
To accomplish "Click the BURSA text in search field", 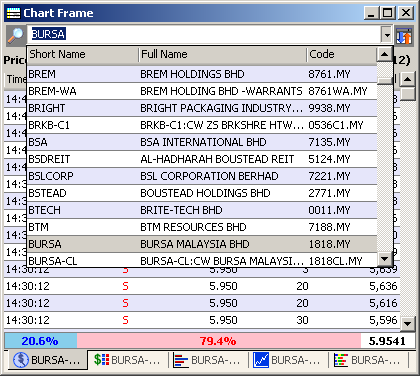I will pyautogui.click(x=48, y=34).
